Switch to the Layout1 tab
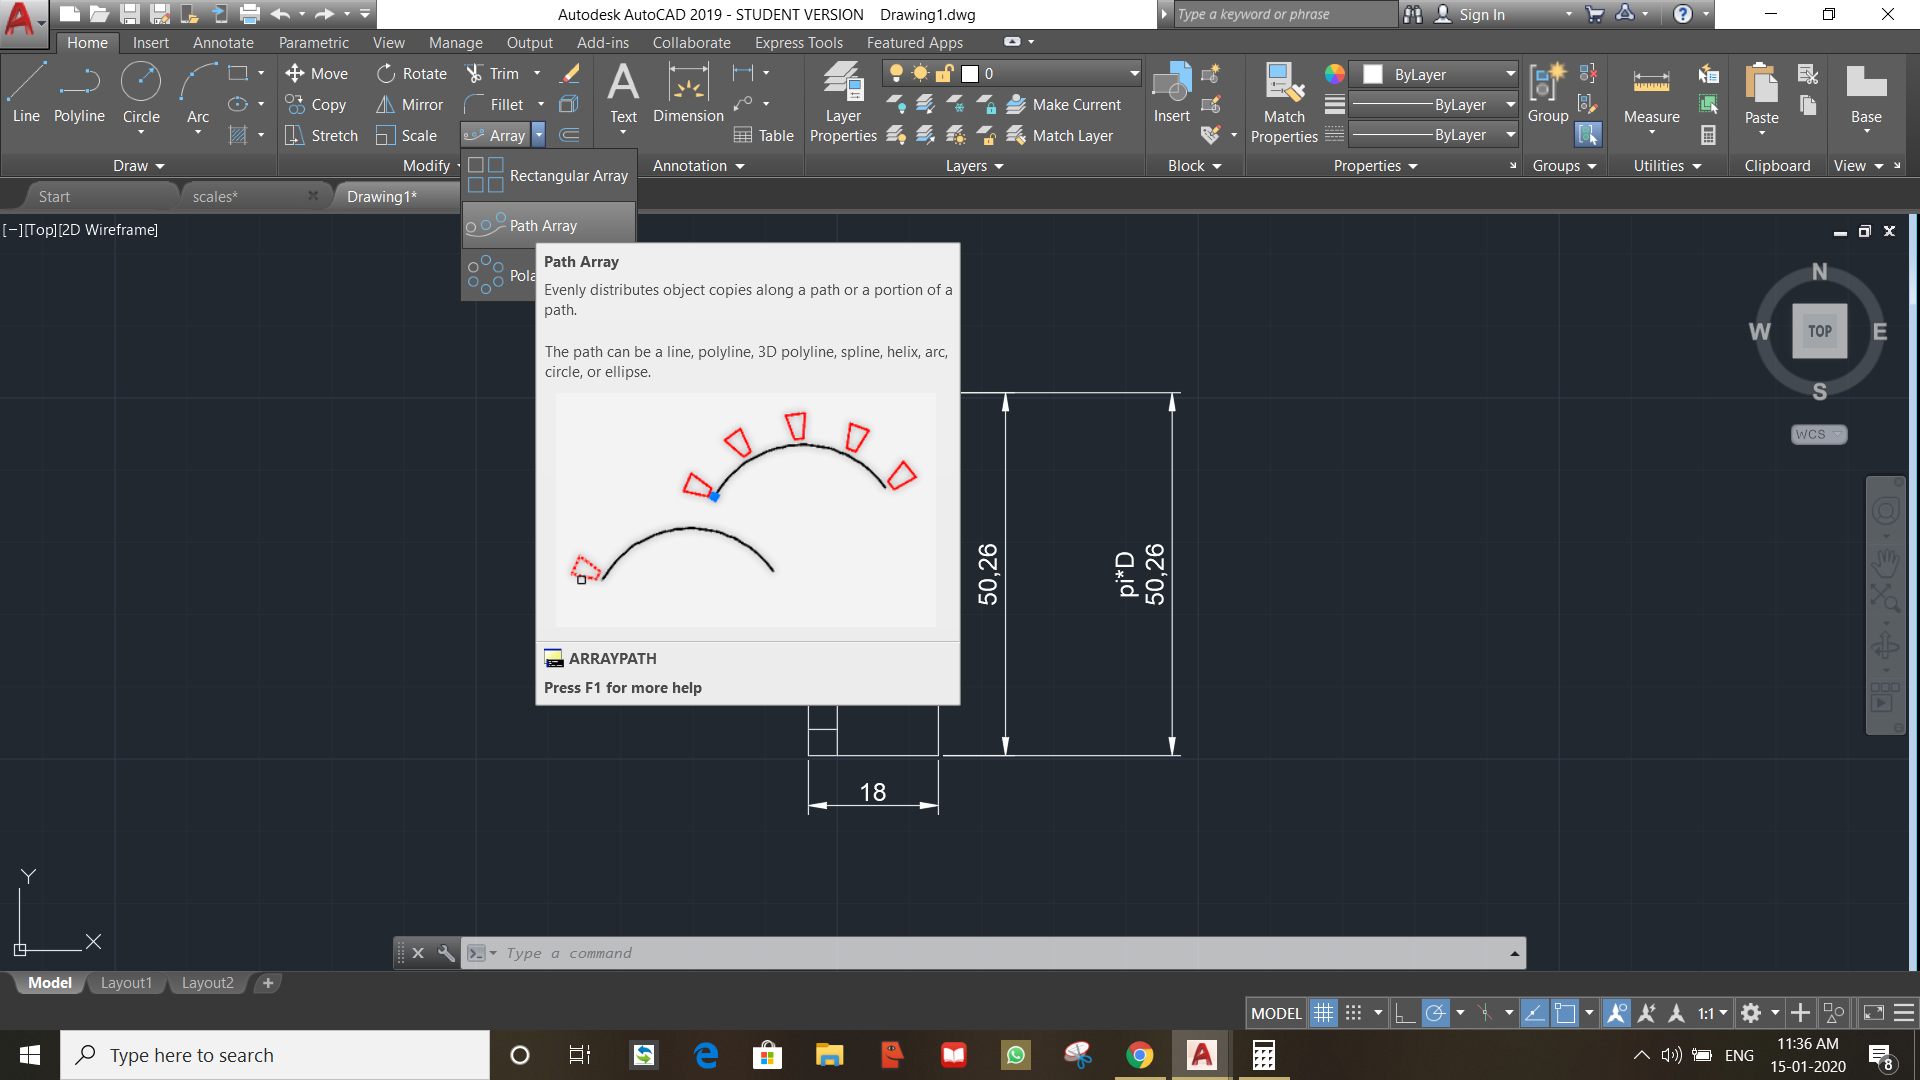Viewport: 1920px width, 1080px height. click(x=126, y=983)
